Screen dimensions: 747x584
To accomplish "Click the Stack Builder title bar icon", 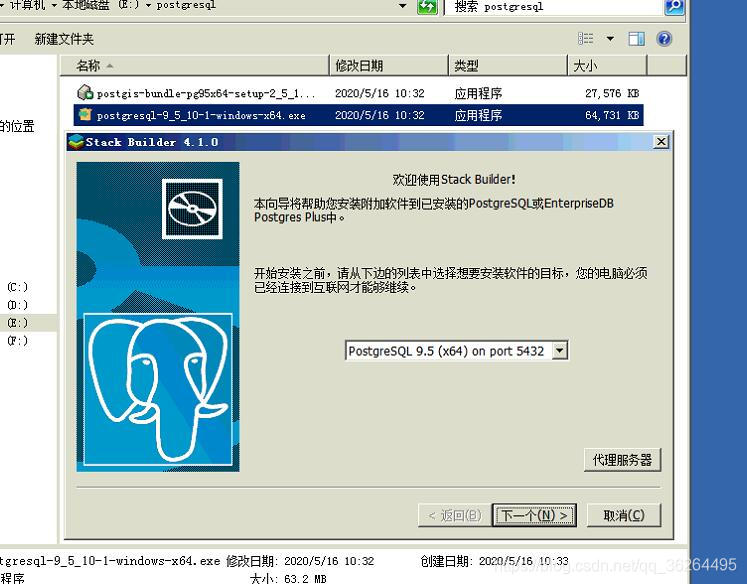I will 76,142.
